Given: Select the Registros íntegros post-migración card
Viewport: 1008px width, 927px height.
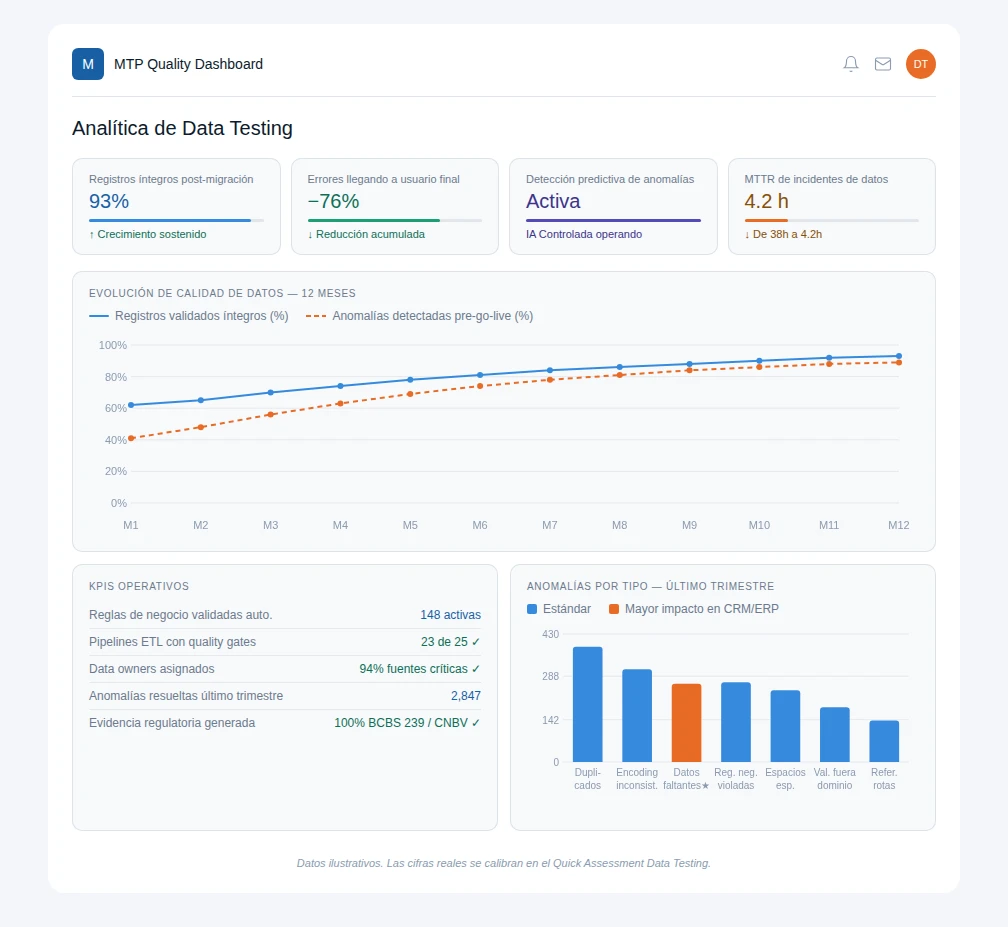Looking at the screenshot, I should [176, 206].
